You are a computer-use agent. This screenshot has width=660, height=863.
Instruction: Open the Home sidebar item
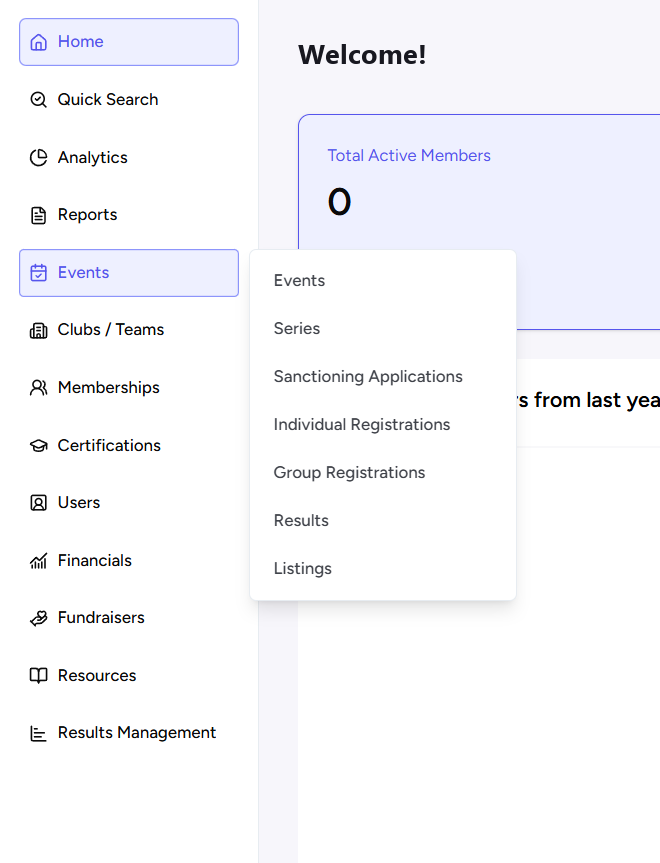129,42
